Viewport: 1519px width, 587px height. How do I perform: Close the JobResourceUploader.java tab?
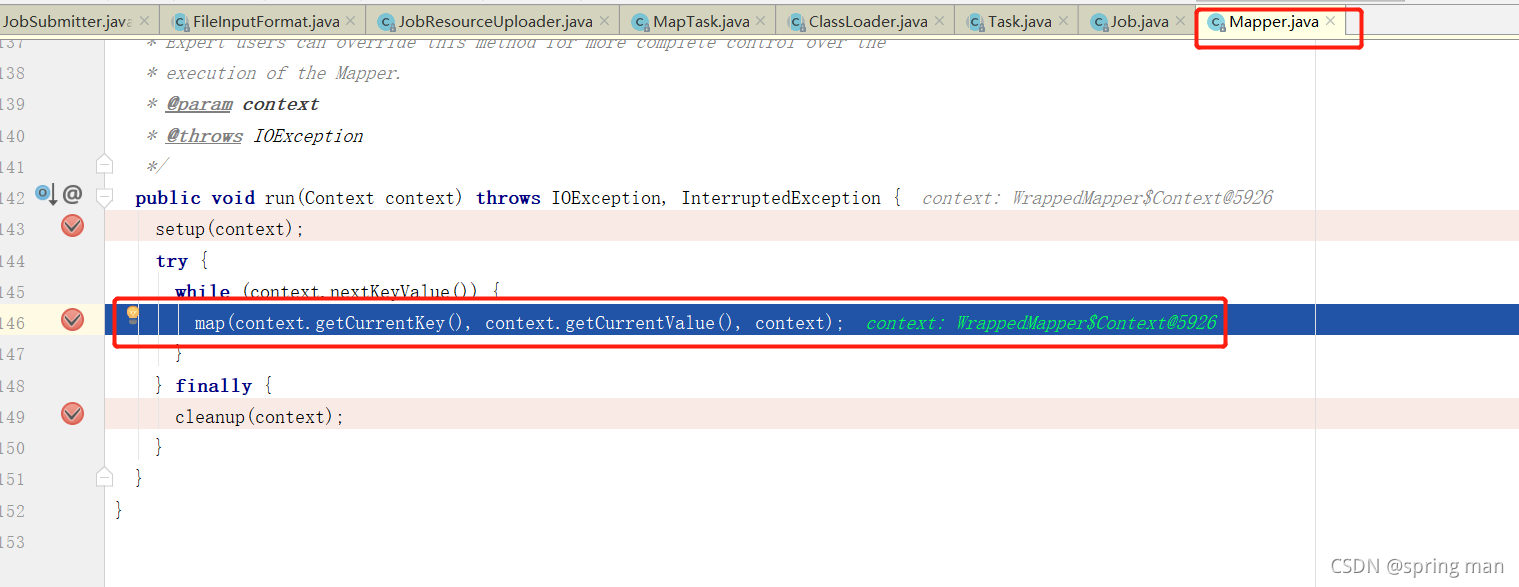(604, 21)
